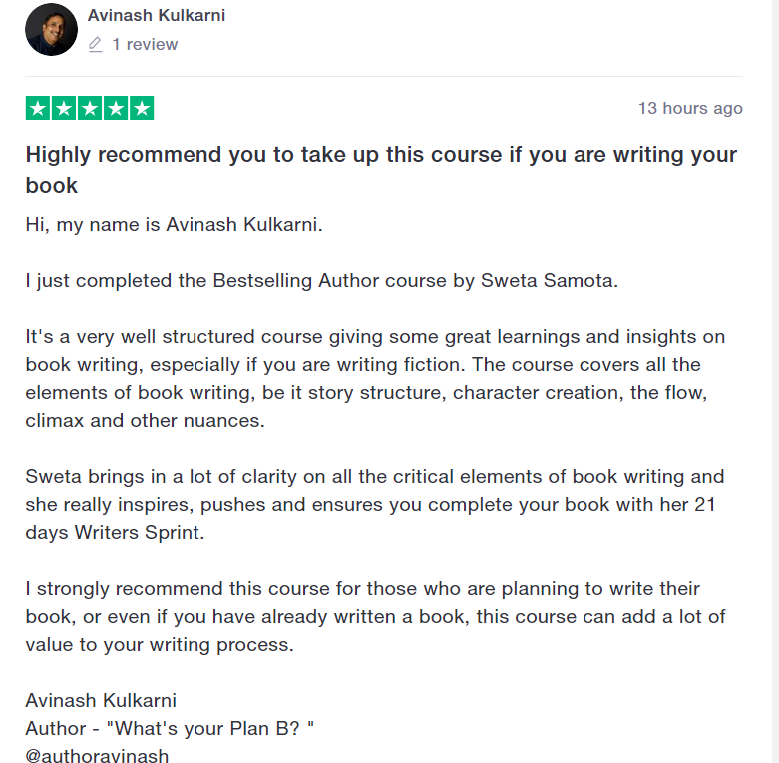Click the second green rating star
779x763 pixels.
pyautogui.click(x=64, y=109)
